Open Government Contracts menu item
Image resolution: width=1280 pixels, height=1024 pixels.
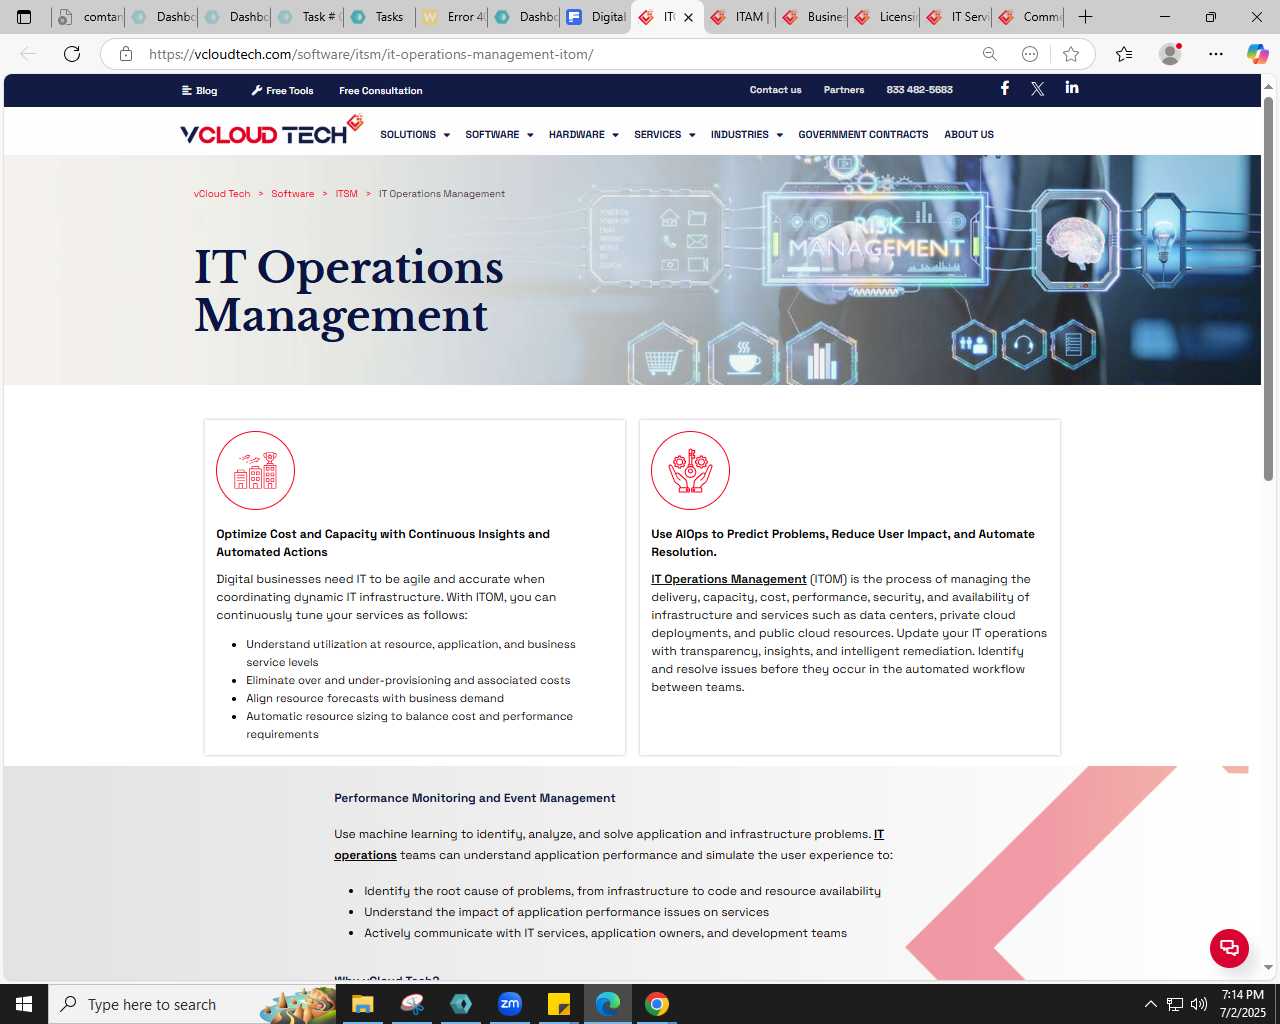click(x=863, y=134)
